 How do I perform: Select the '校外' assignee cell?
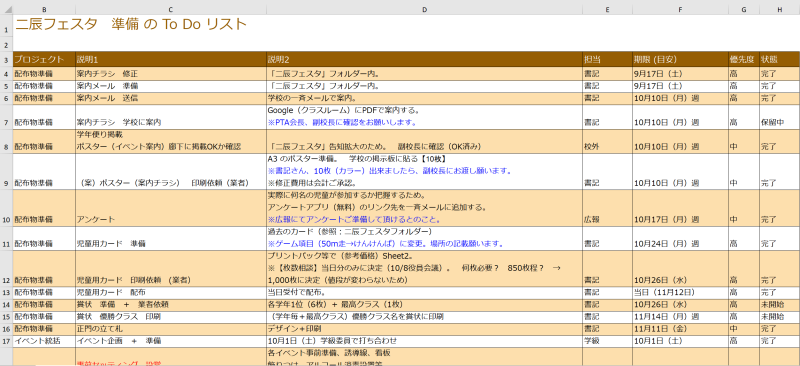(x=607, y=141)
